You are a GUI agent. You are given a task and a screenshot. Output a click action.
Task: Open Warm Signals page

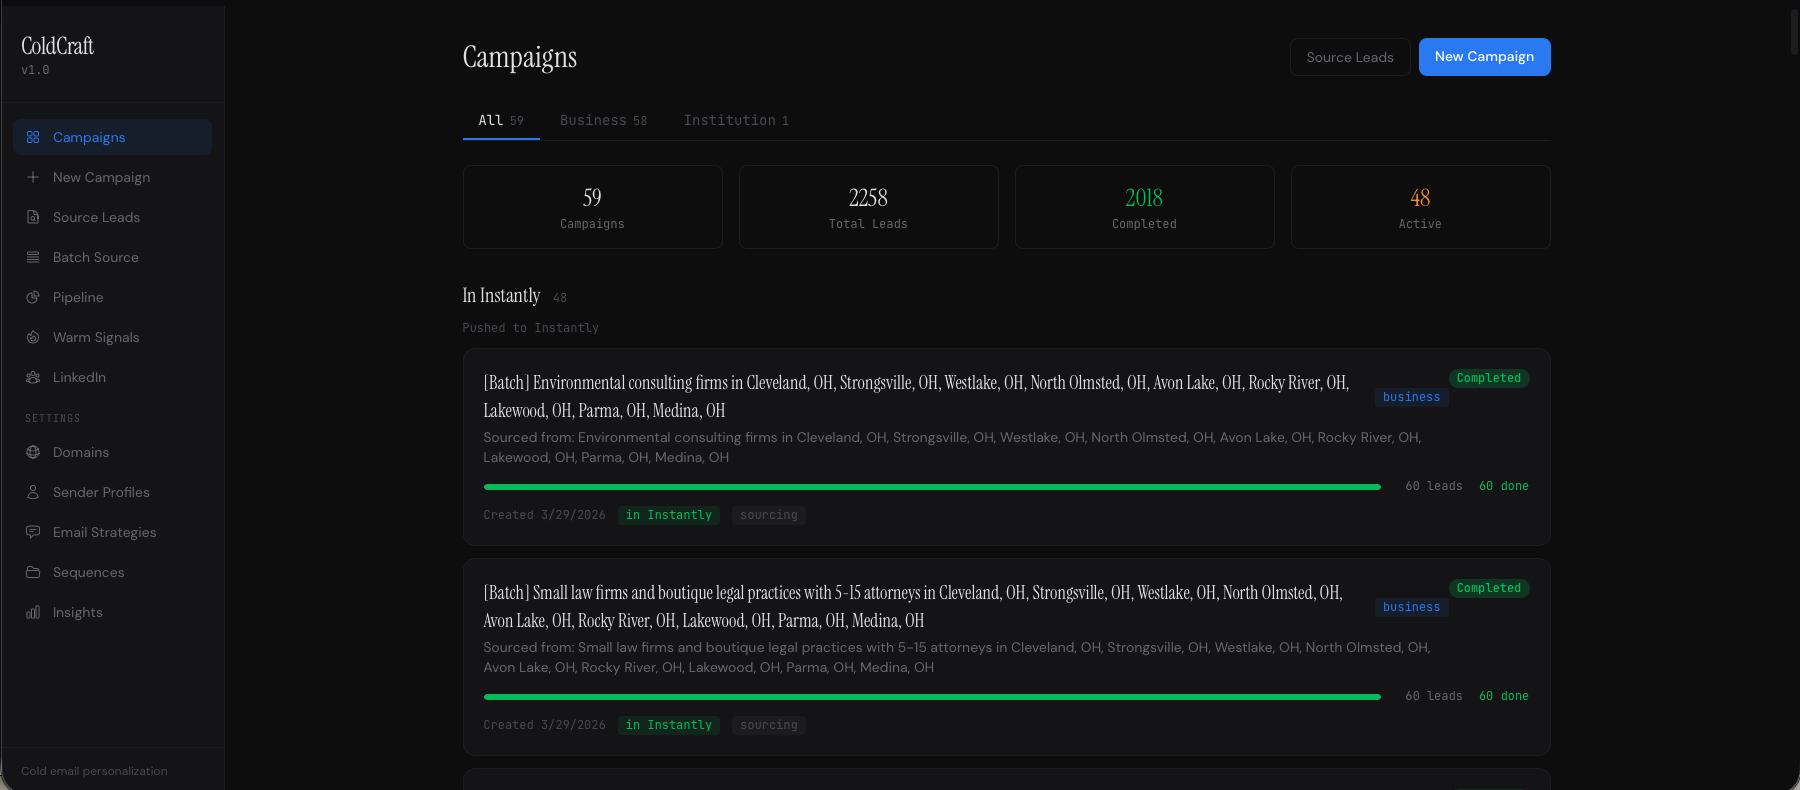tap(113, 337)
